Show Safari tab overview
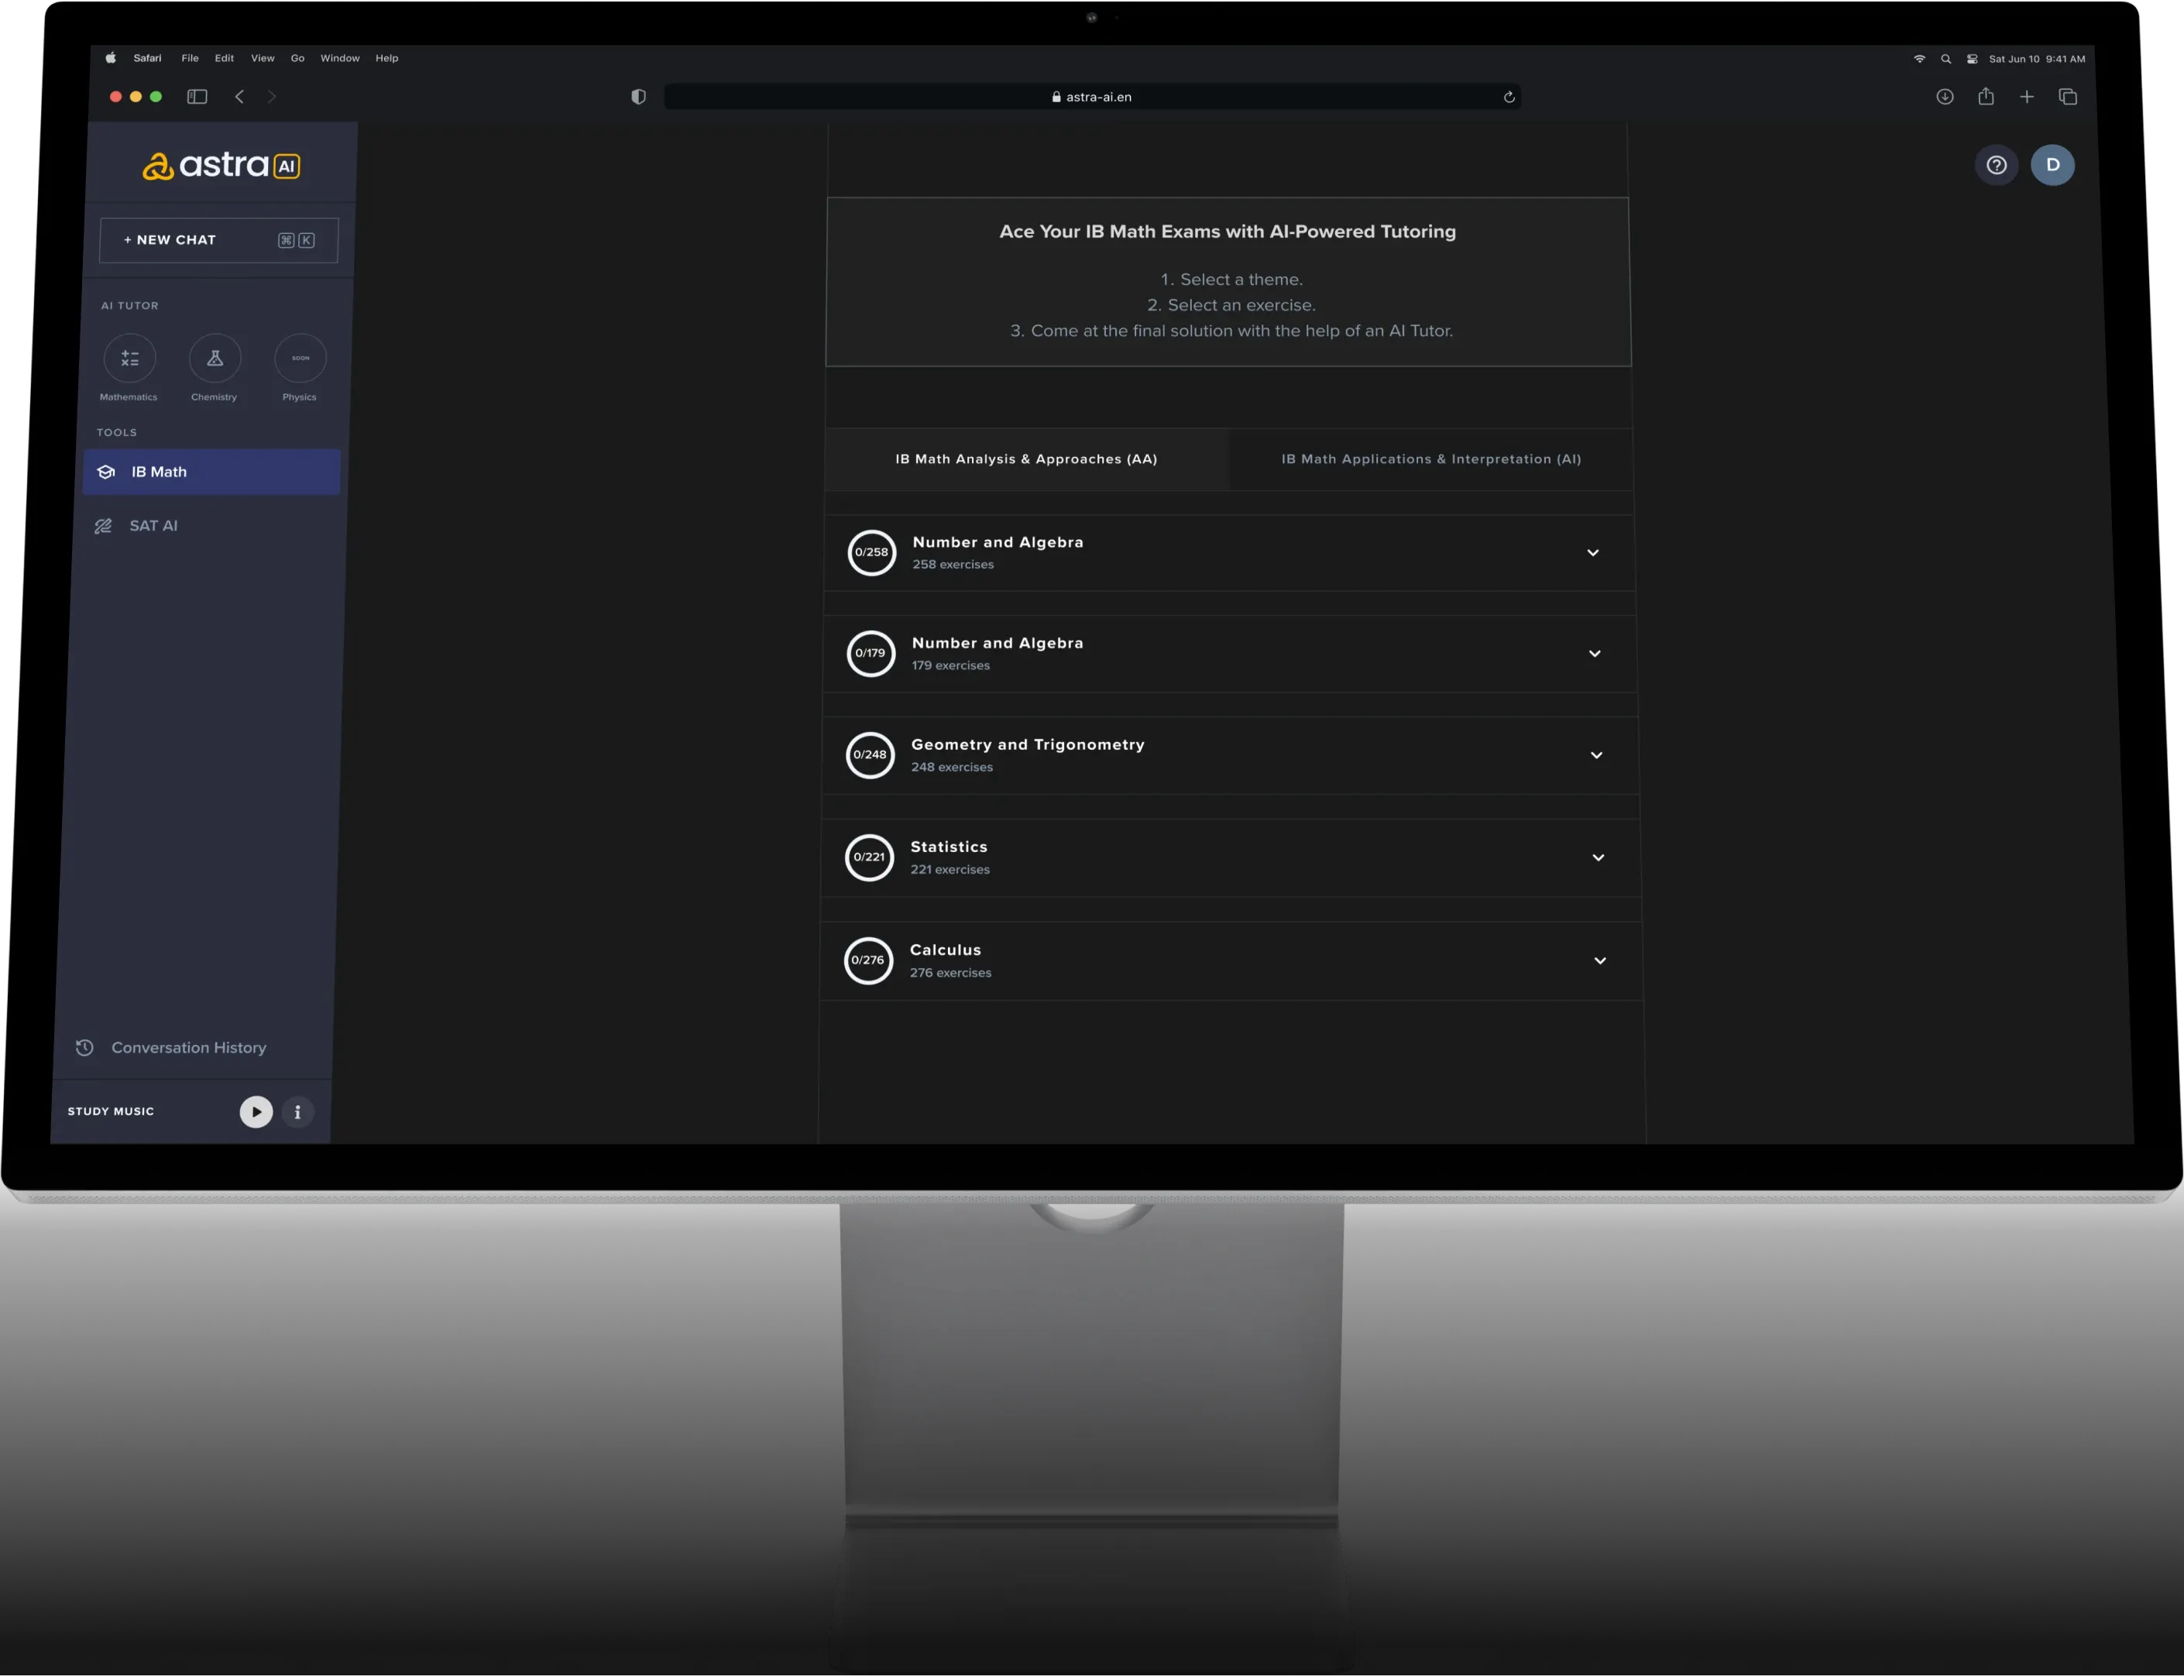Image resolution: width=2184 pixels, height=1680 pixels. tap(2068, 97)
